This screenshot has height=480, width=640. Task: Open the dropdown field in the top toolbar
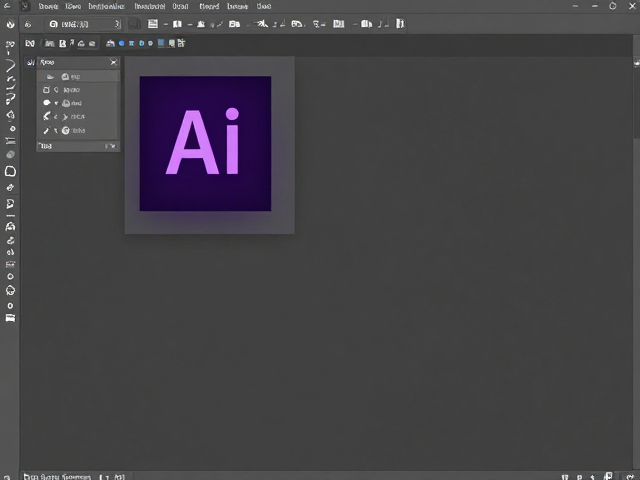click(x=84, y=24)
